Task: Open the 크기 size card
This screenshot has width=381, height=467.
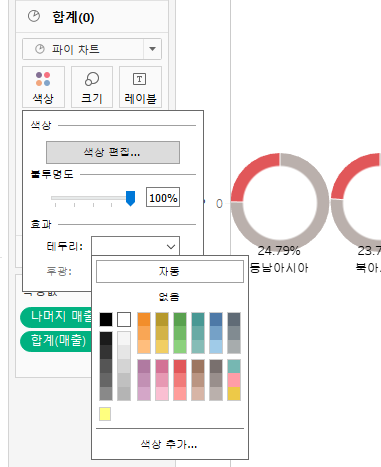Action: [92, 87]
